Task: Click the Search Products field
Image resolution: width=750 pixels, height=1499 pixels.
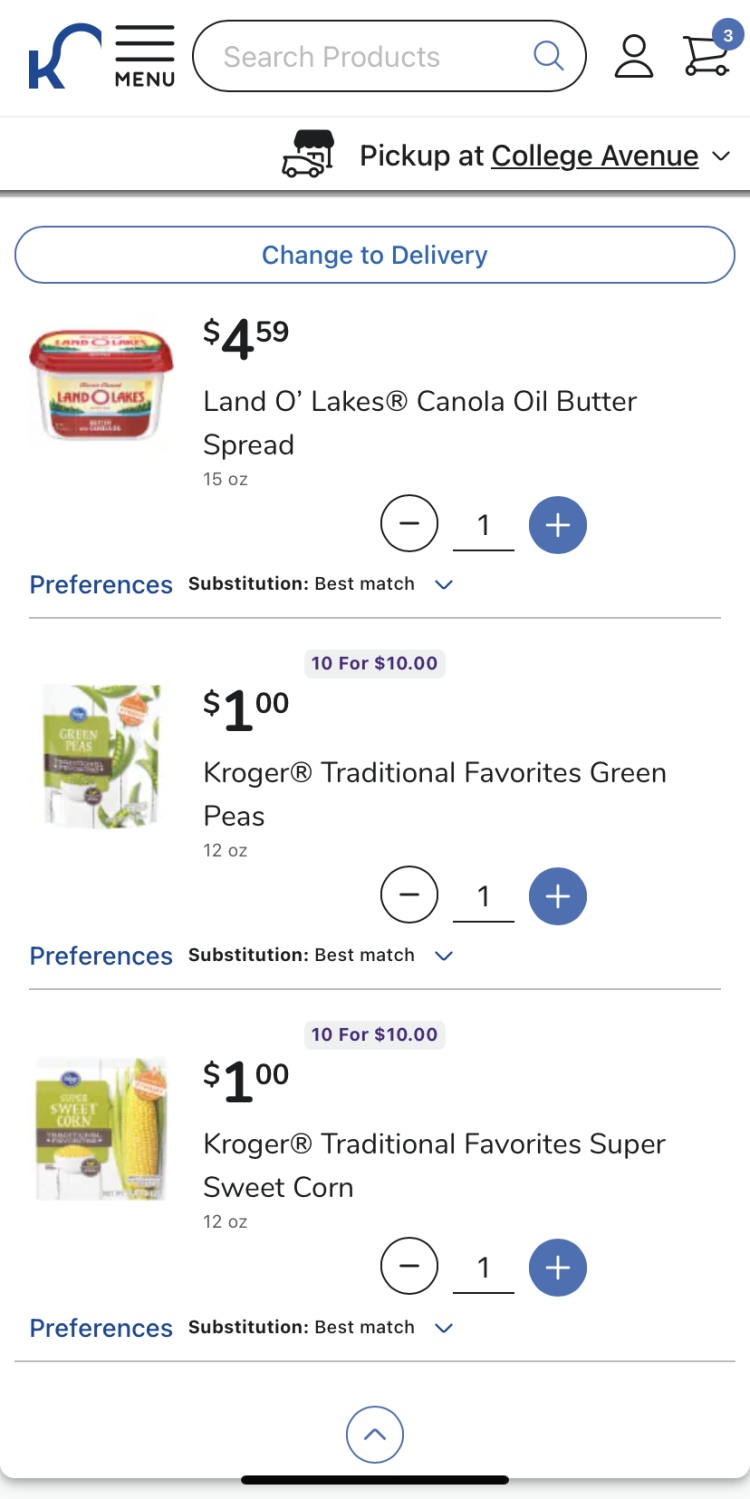Action: 370,56
